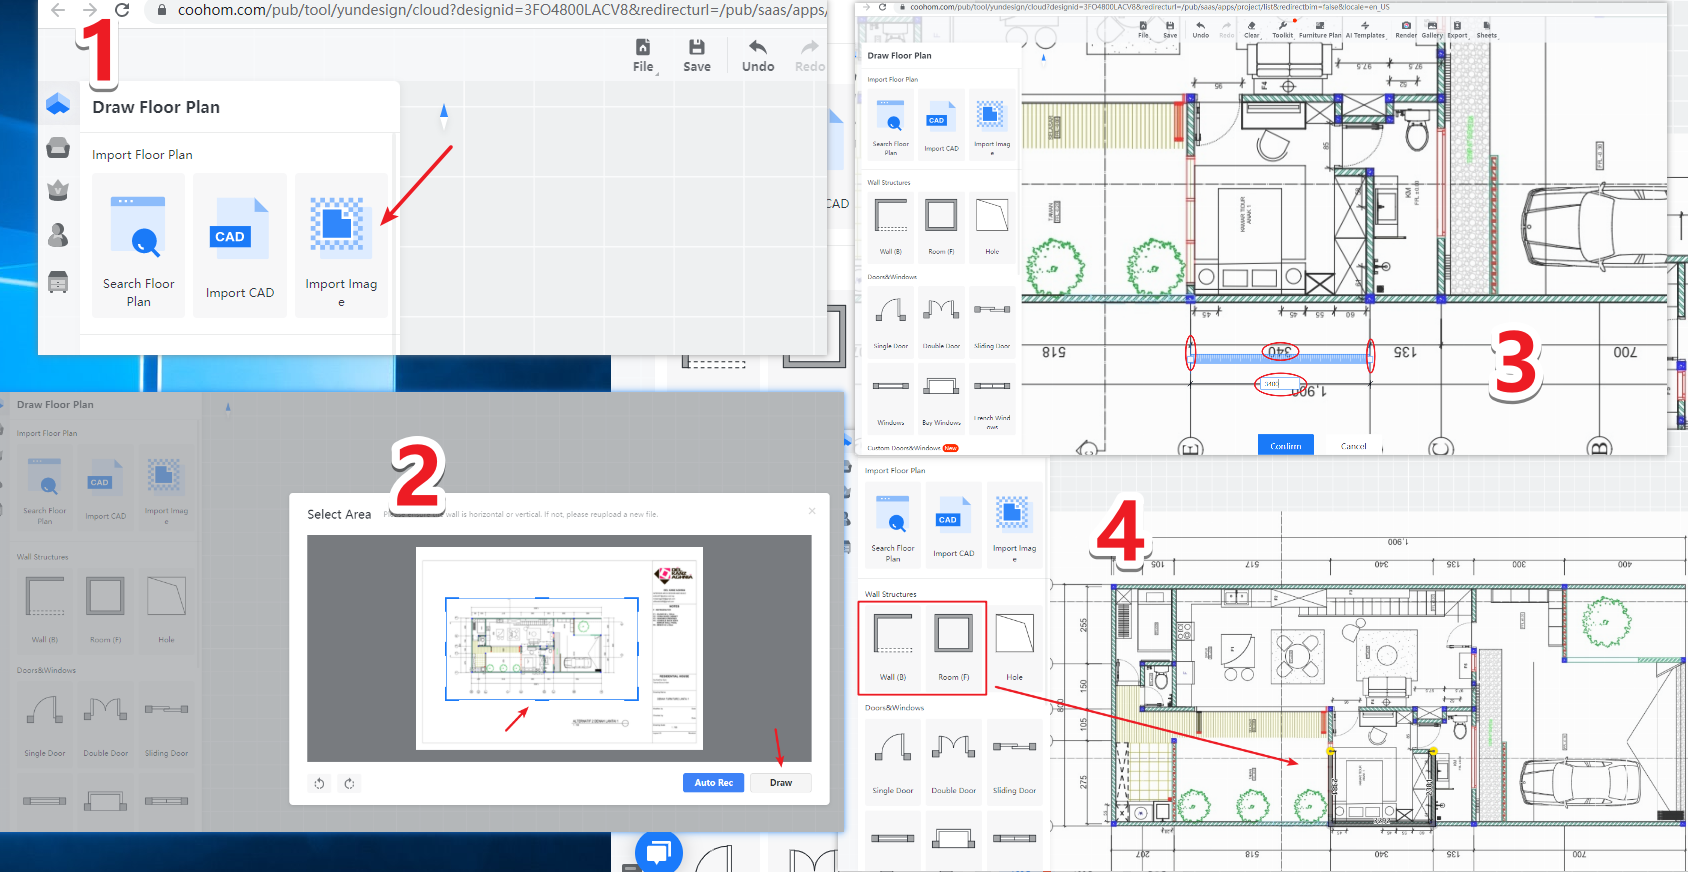Close the Select Area dialog

pyautogui.click(x=812, y=511)
